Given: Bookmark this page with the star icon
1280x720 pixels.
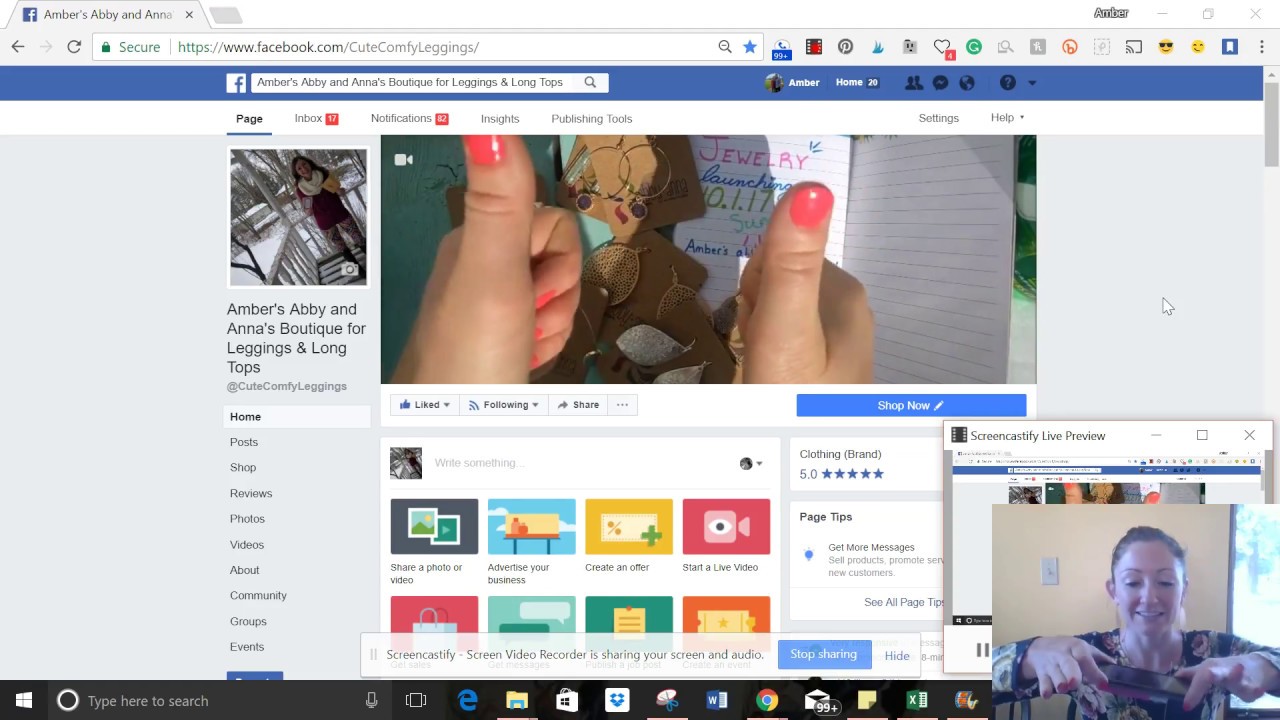Looking at the screenshot, I should tap(750, 47).
